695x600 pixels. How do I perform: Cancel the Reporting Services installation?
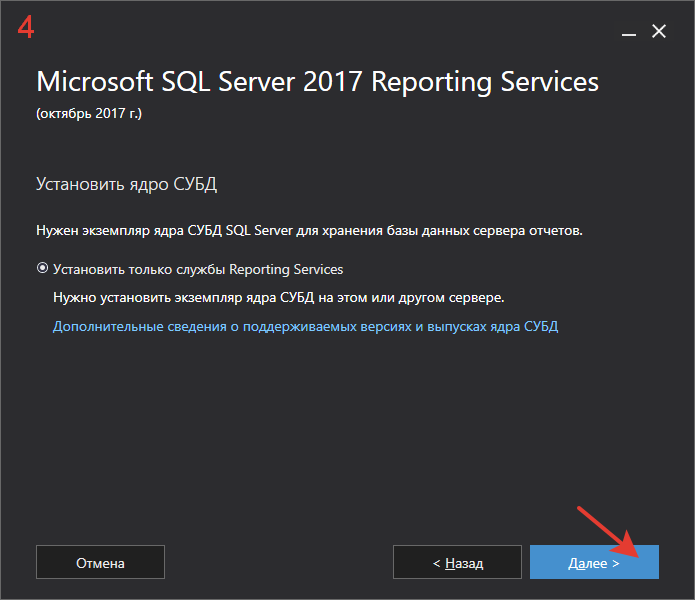click(100, 562)
